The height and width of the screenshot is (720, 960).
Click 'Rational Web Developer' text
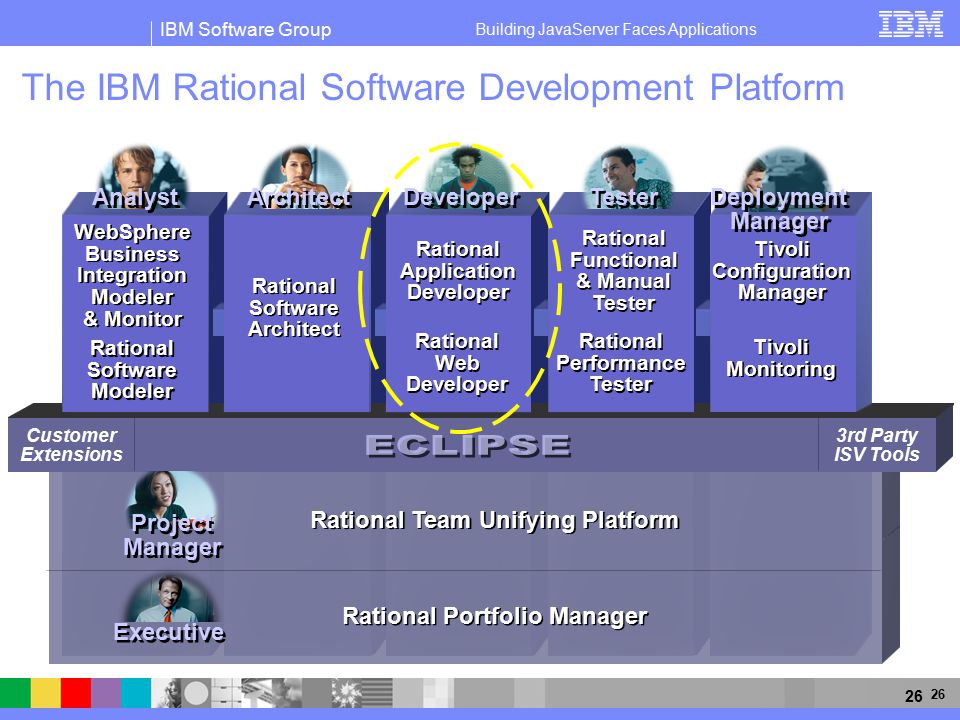[x=457, y=363]
